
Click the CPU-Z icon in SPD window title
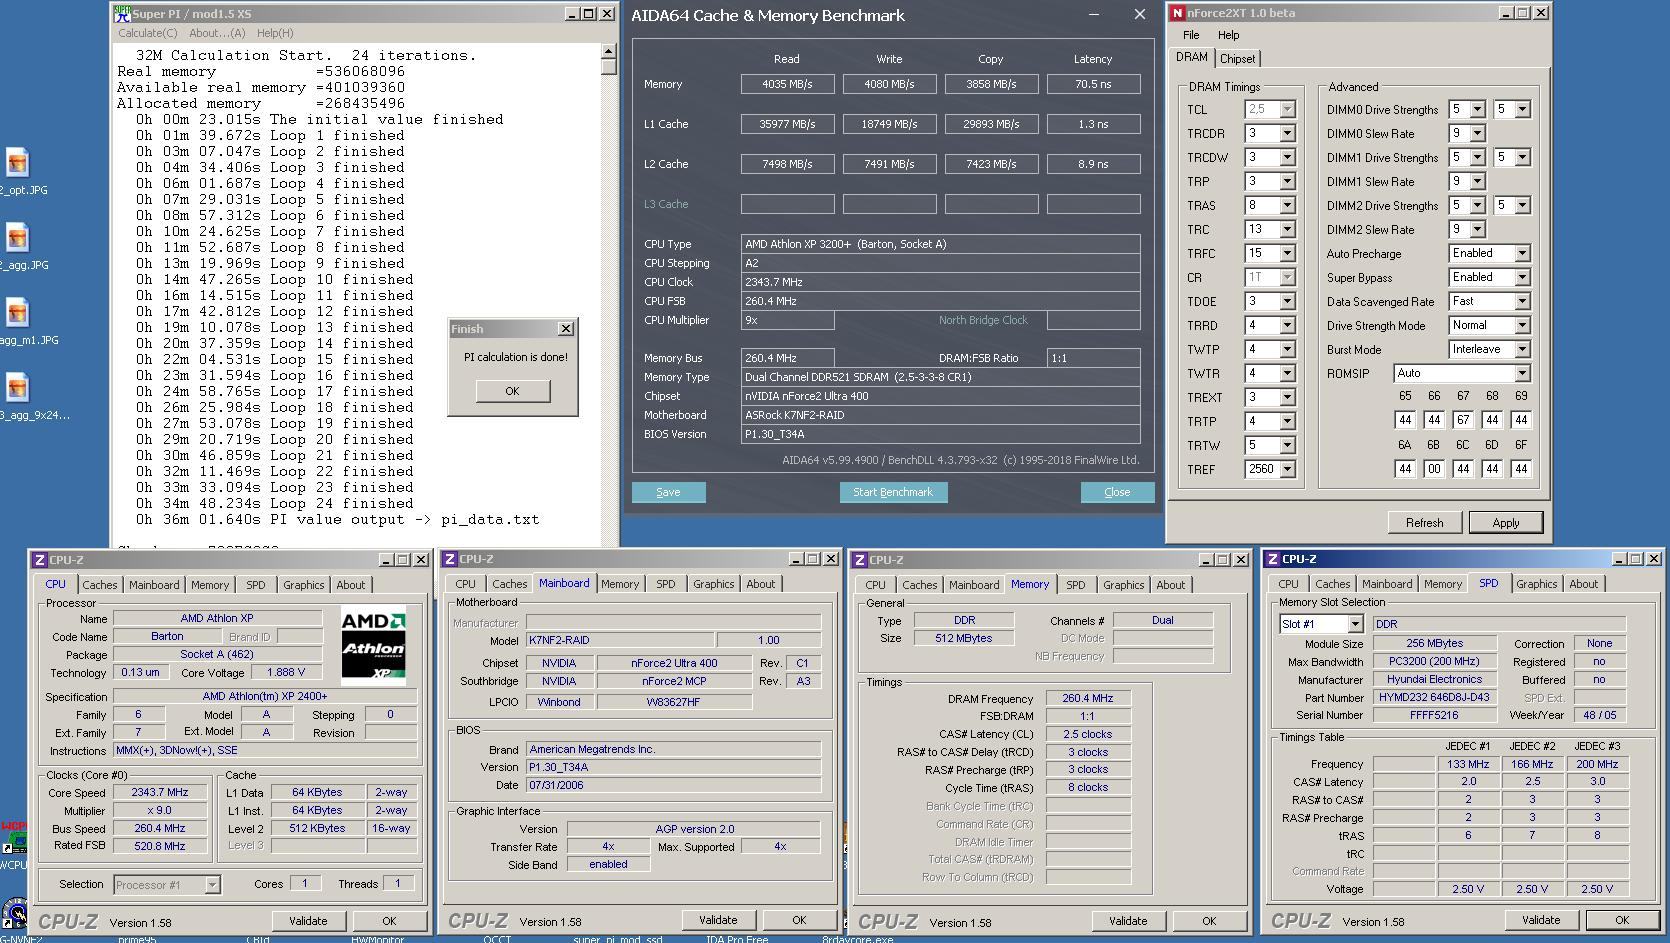1272,559
